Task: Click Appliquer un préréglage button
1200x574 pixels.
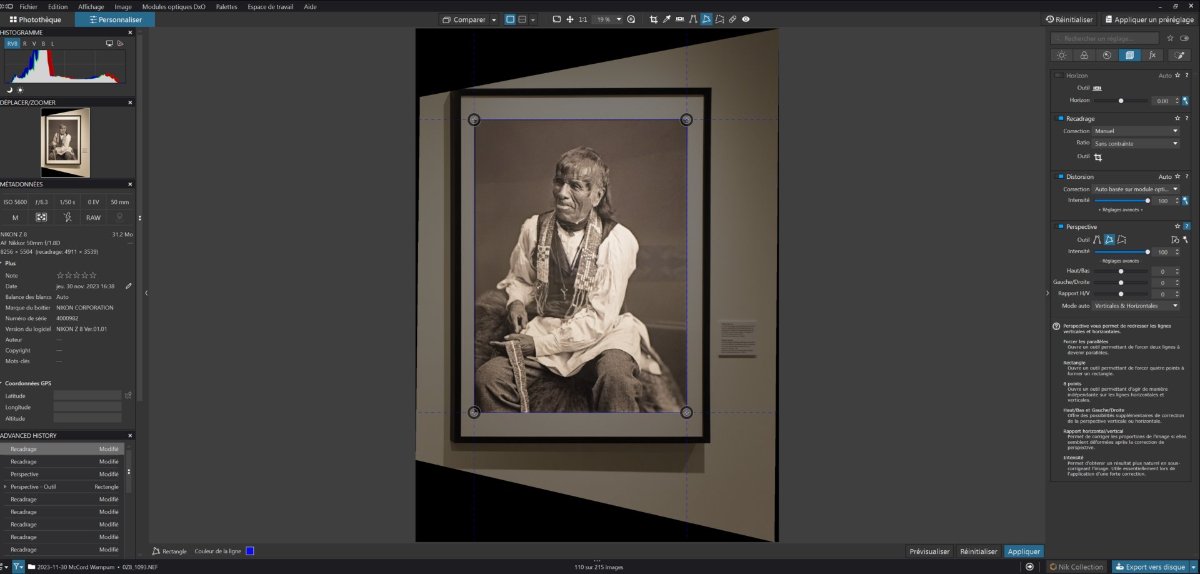Action: pos(1150,19)
